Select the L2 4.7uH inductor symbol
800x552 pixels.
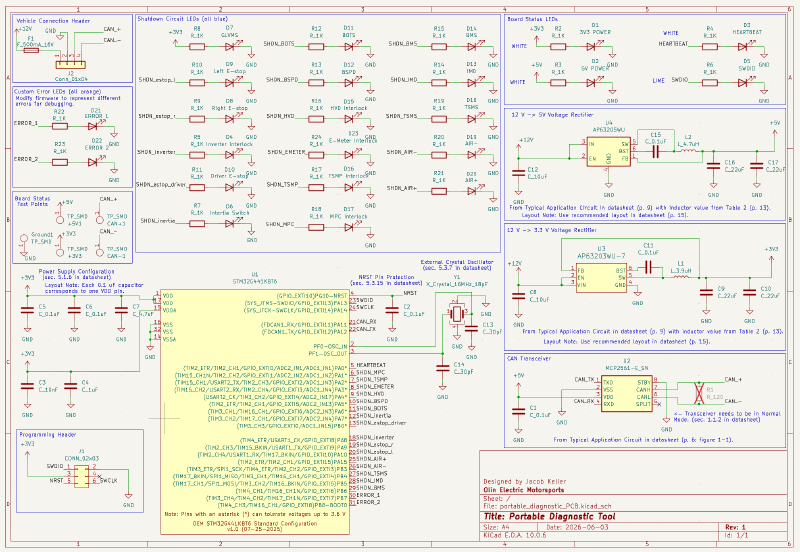690,150
